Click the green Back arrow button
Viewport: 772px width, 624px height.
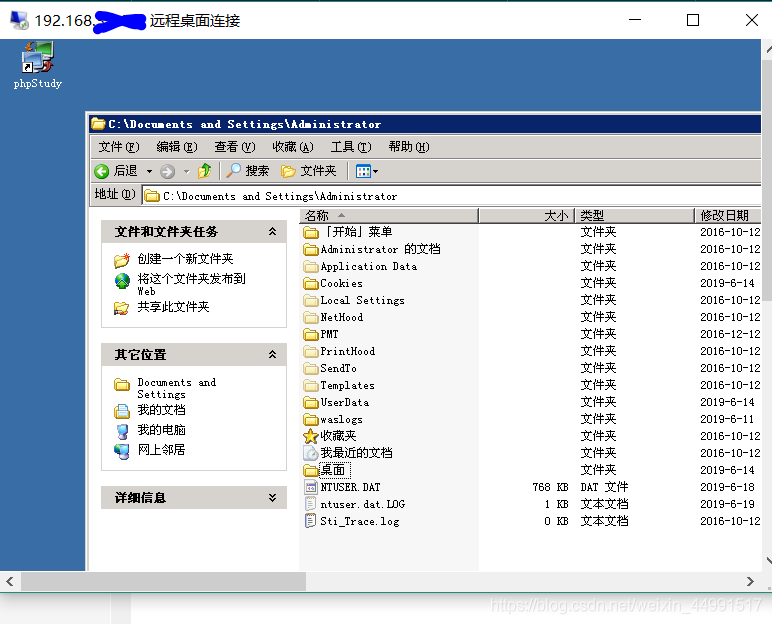pyautogui.click(x=101, y=171)
